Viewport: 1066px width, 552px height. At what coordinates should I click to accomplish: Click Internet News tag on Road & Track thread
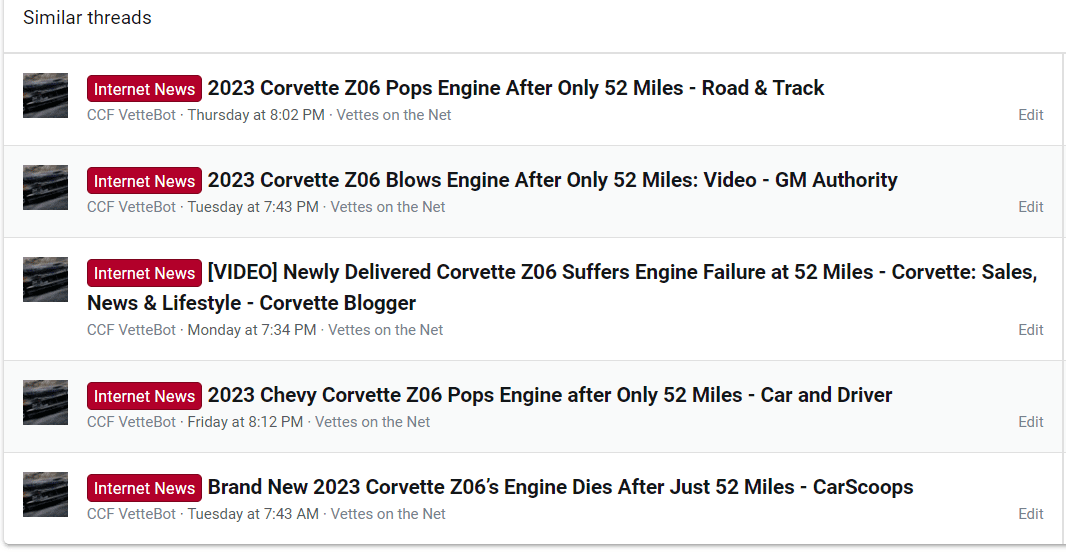pyautogui.click(x=144, y=89)
